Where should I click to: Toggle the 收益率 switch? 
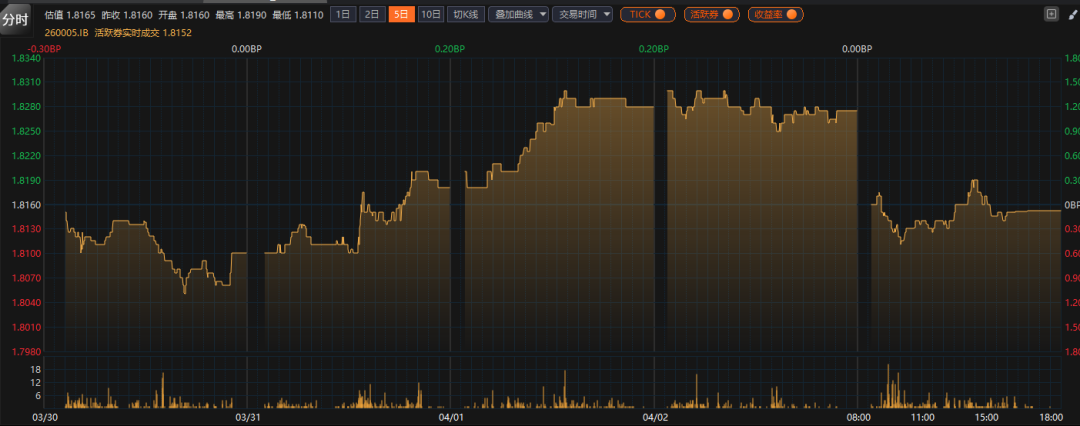pos(776,14)
